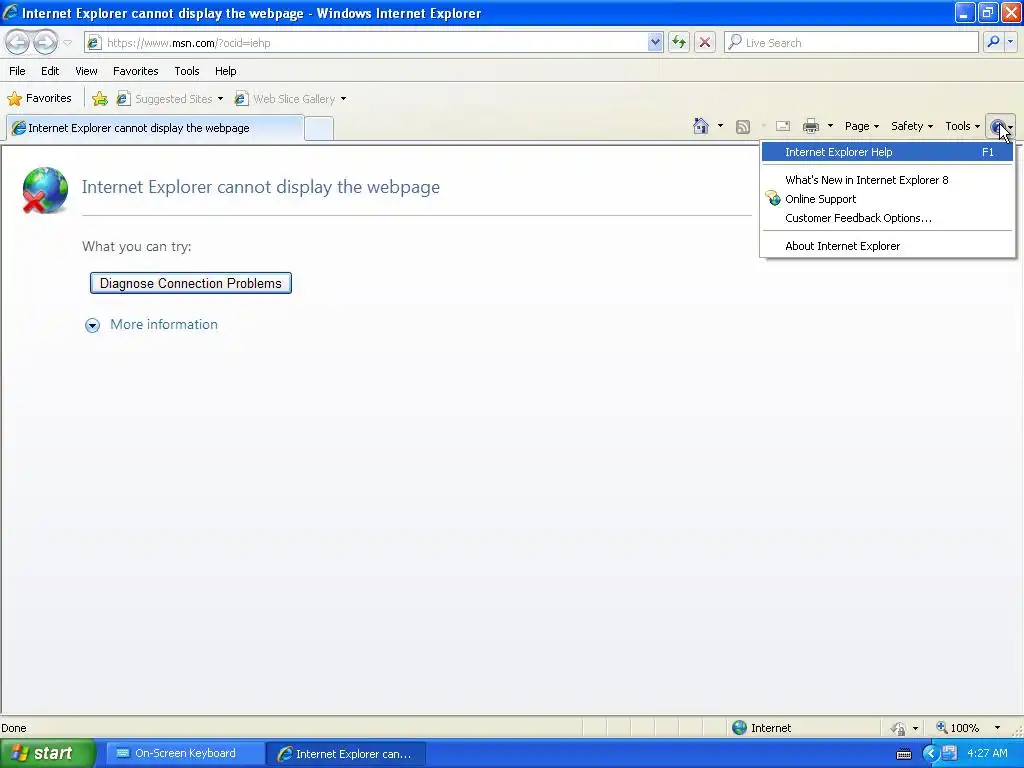Choose About Internet Explorer menu item
The width and height of the screenshot is (1024, 768).
887,246
